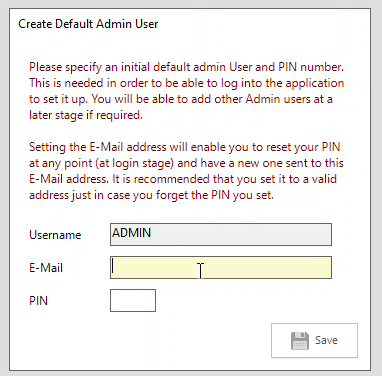Screen dimensions: 382x376
Task: Select the PIN entry box
Action: (133, 300)
